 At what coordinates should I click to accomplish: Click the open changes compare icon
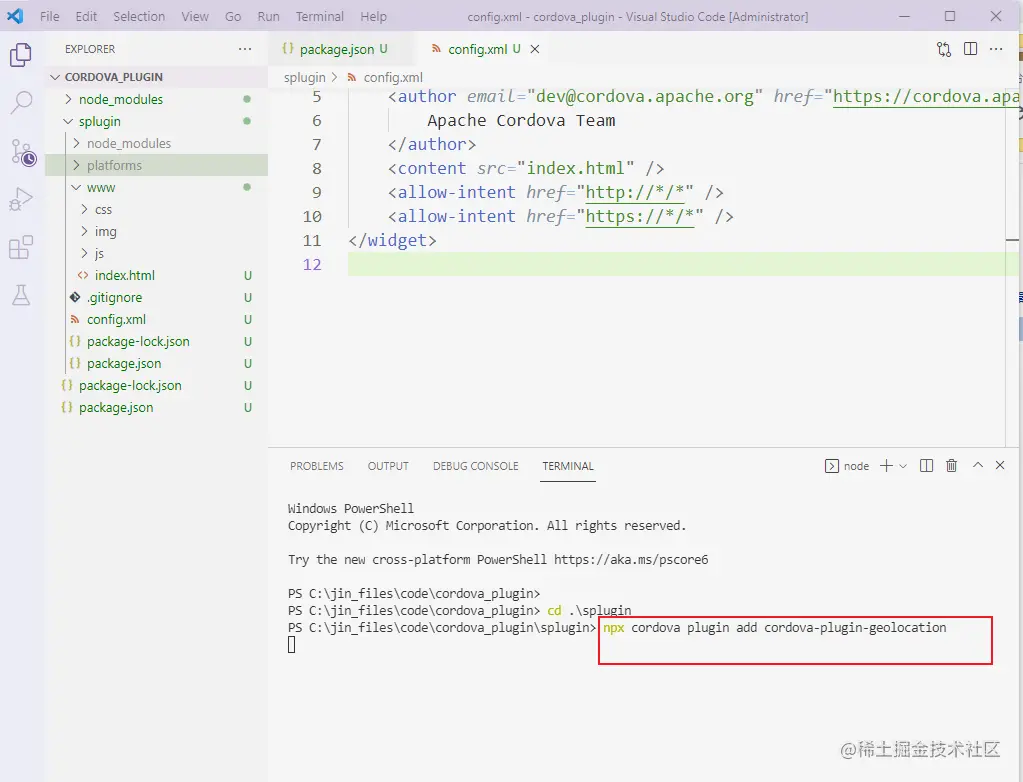pos(944,49)
